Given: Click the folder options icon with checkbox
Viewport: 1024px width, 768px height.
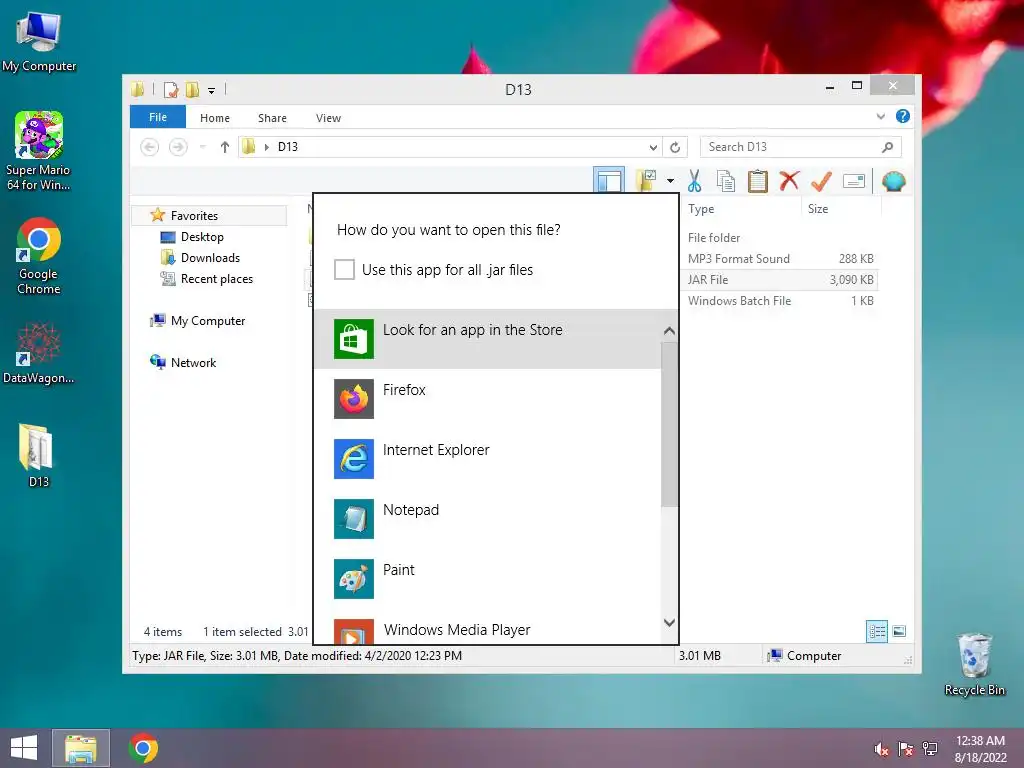Looking at the screenshot, I should [647, 180].
